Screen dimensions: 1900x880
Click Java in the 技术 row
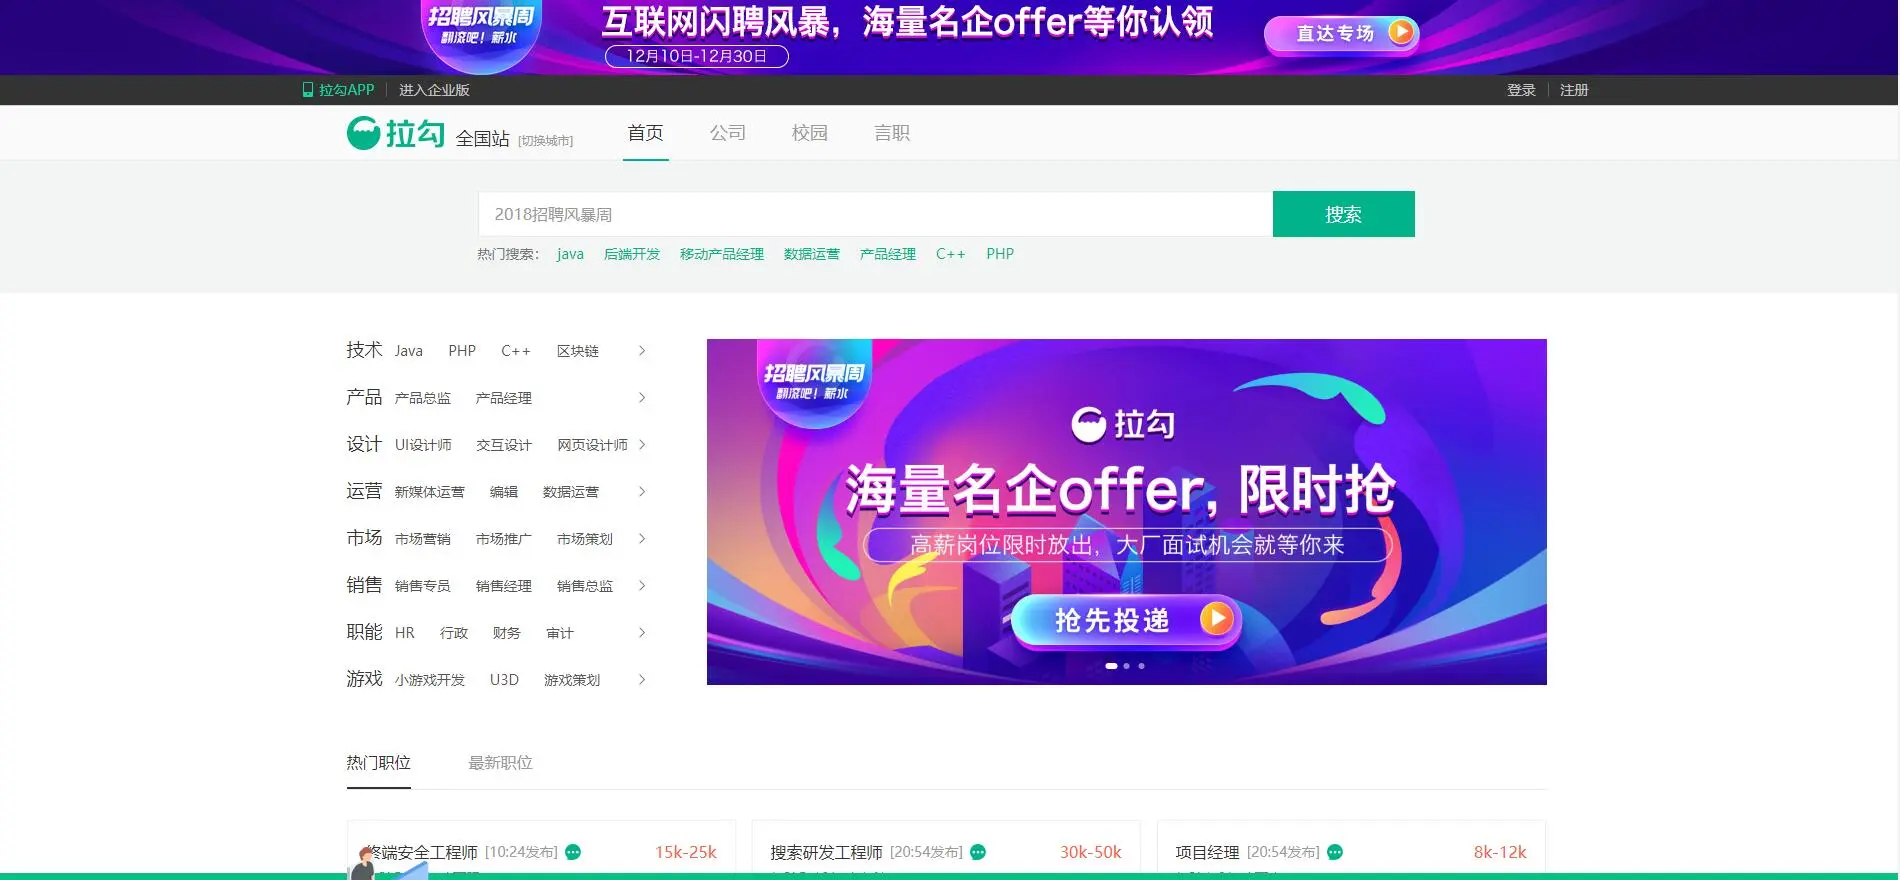pyautogui.click(x=408, y=351)
